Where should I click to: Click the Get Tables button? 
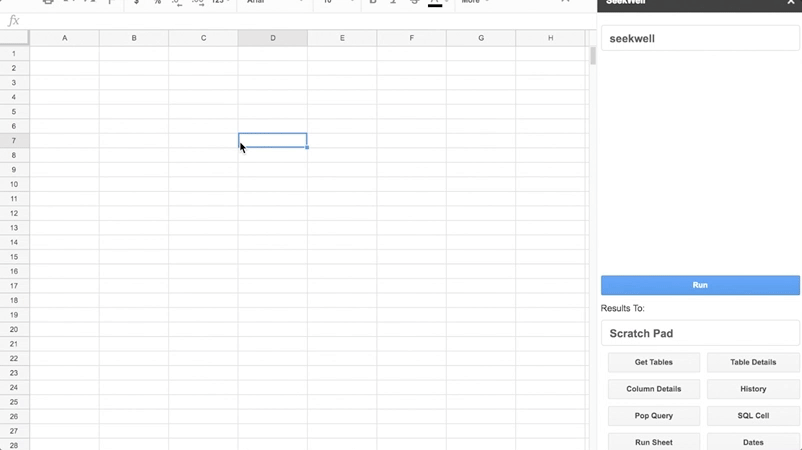point(654,362)
